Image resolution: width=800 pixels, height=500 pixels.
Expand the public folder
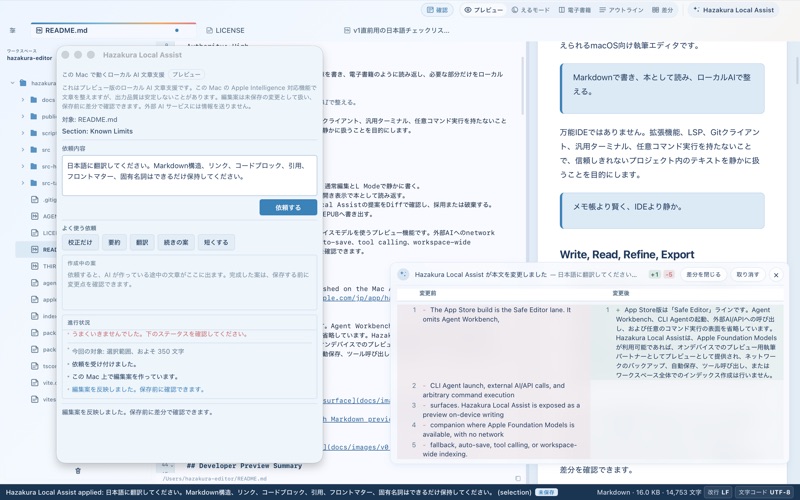pyautogui.click(x=23, y=116)
